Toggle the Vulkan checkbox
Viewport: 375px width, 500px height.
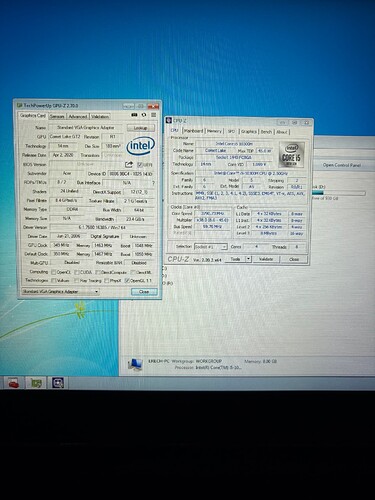(54, 281)
